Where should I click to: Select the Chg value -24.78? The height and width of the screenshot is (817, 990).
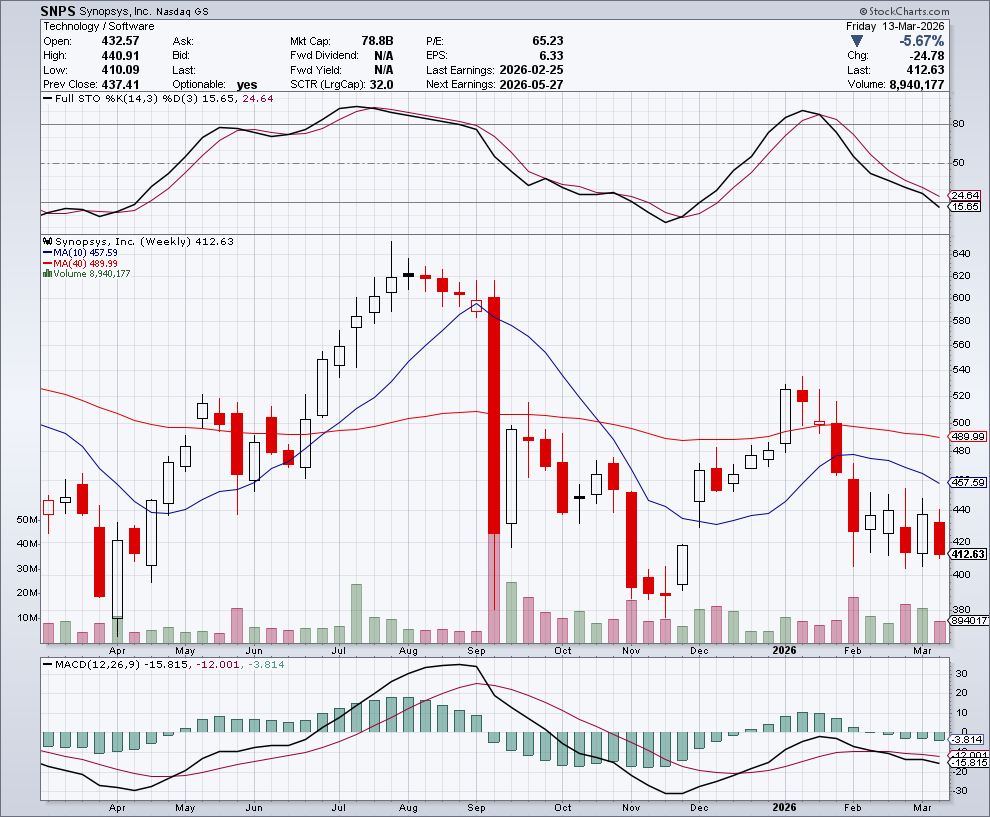coord(927,56)
